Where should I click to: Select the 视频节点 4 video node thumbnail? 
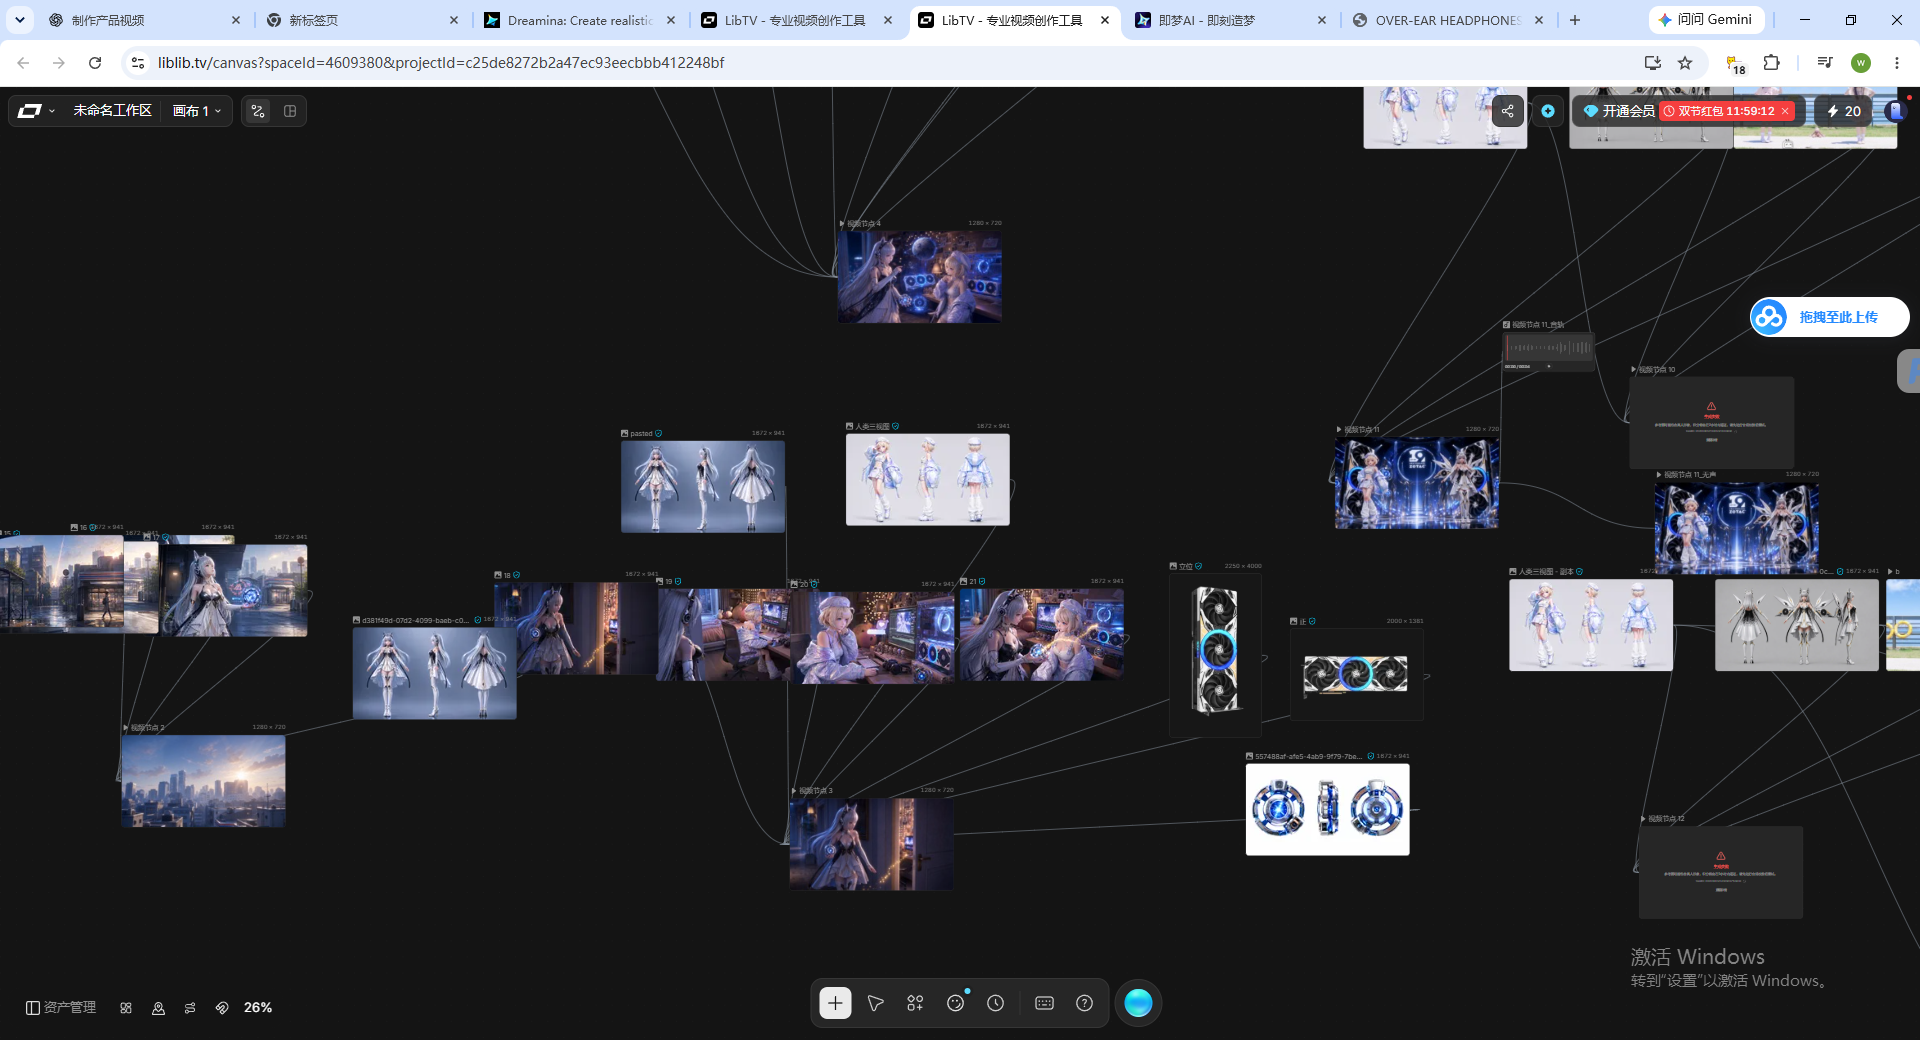[x=920, y=277]
